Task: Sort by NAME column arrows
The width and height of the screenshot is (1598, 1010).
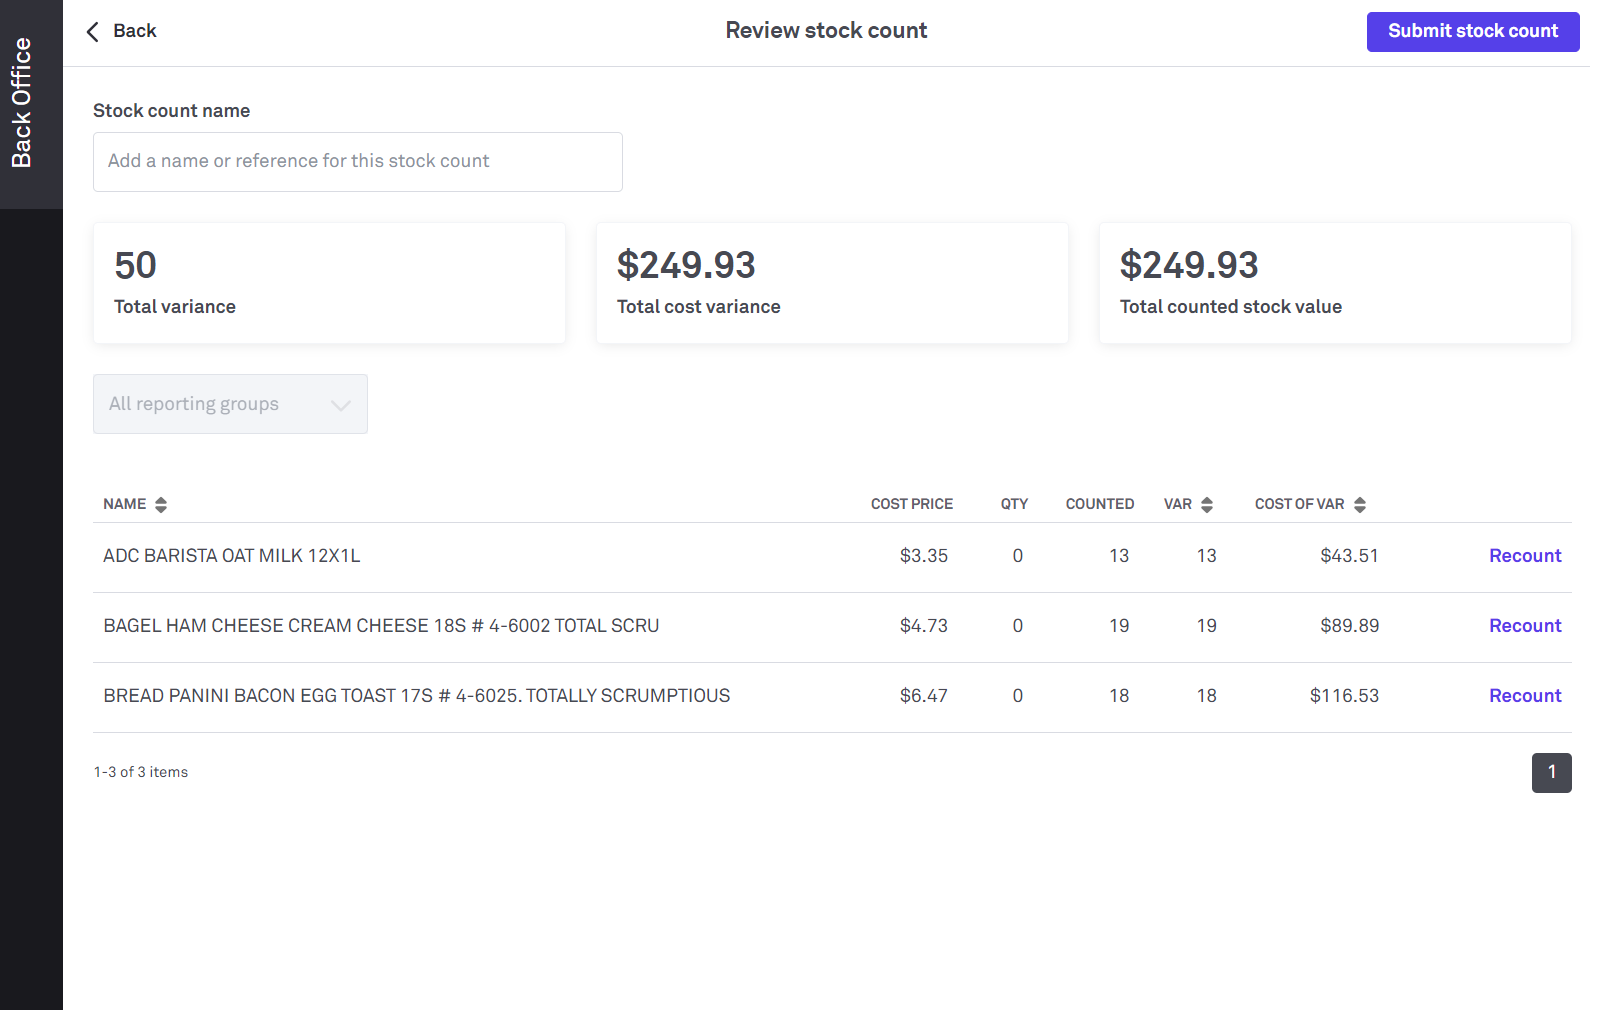Action: click(161, 505)
